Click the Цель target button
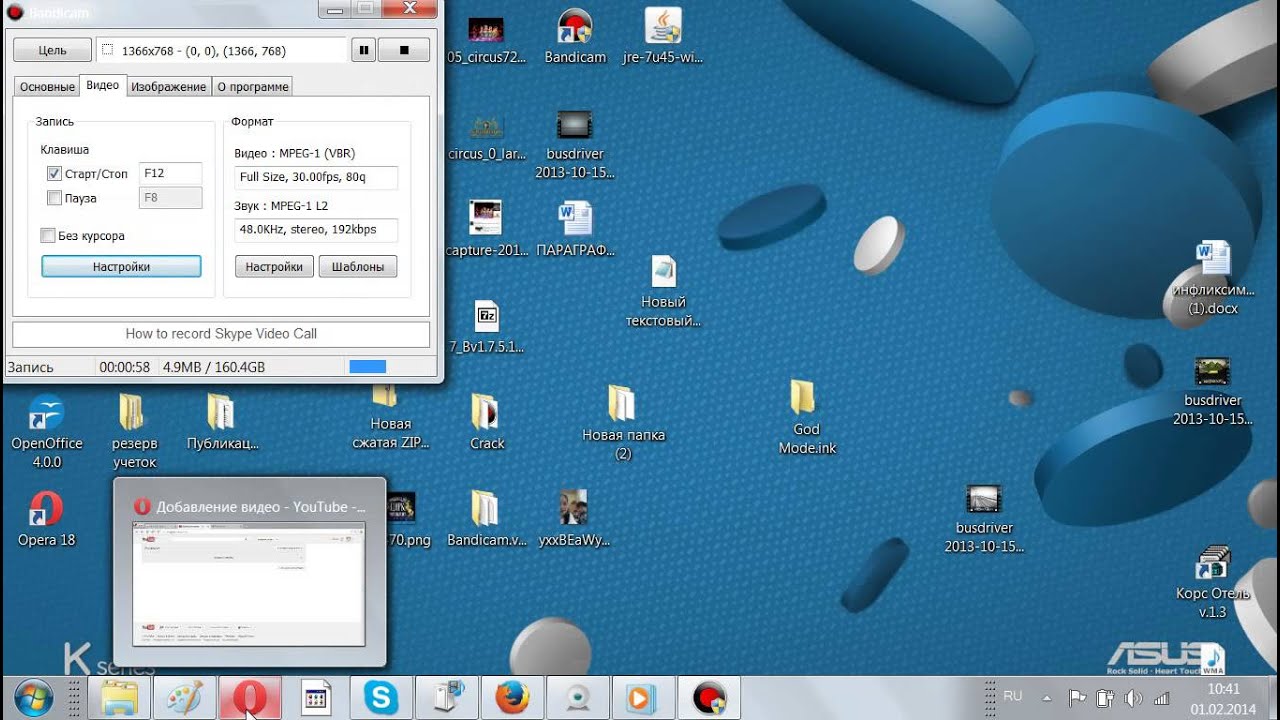This screenshot has height=720, width=1280. point(52,50)
